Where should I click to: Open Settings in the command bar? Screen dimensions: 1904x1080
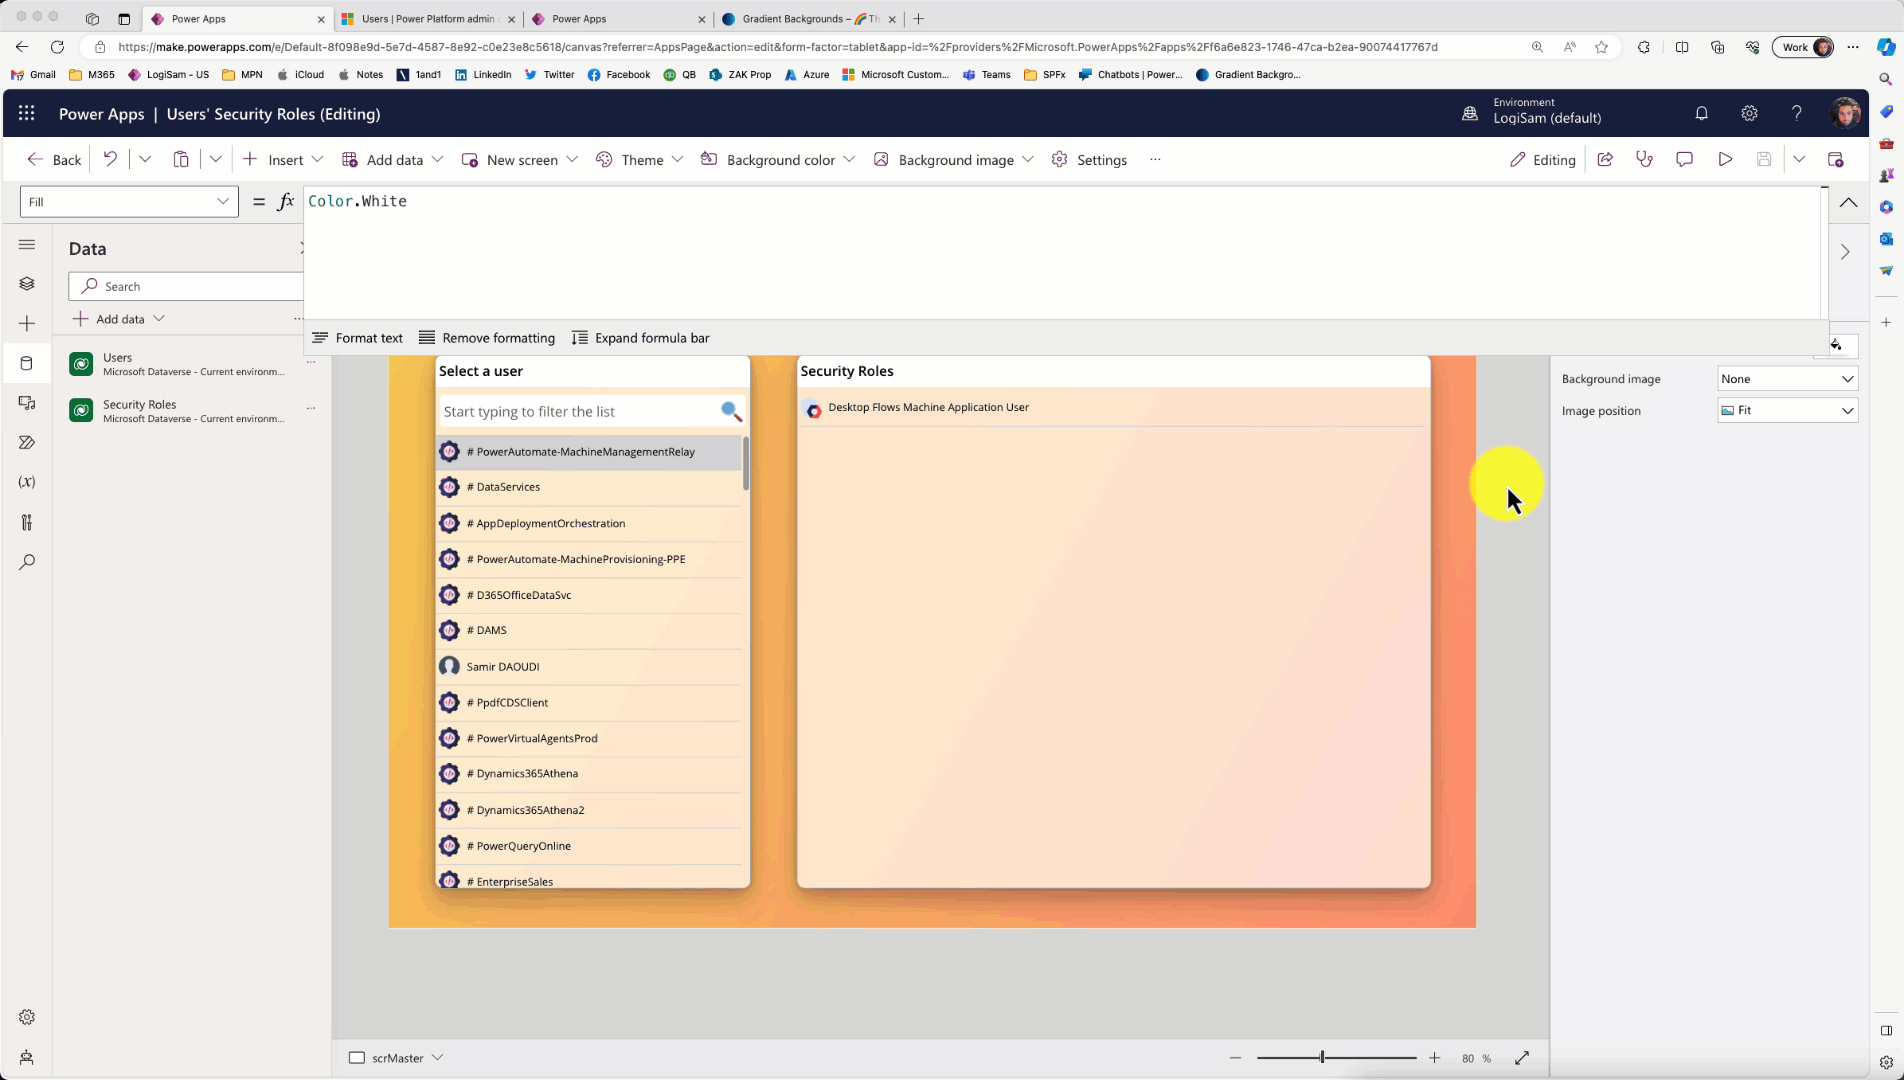click(1089, 159)
